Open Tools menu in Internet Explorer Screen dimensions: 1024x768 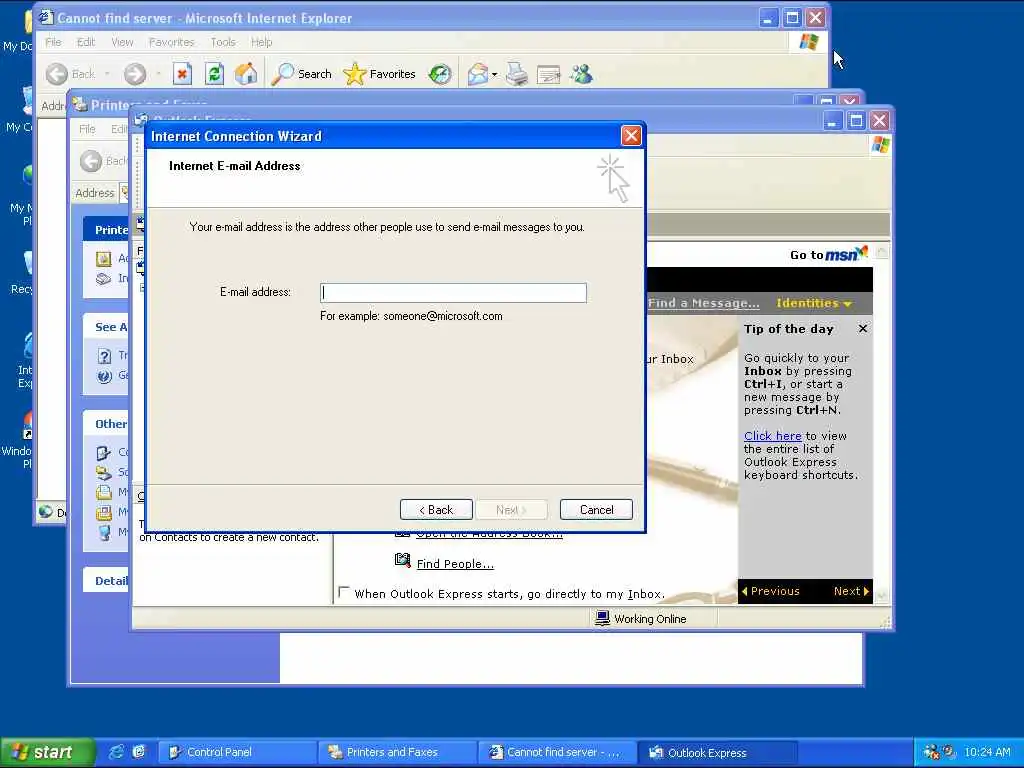click(x=223, y=42)
